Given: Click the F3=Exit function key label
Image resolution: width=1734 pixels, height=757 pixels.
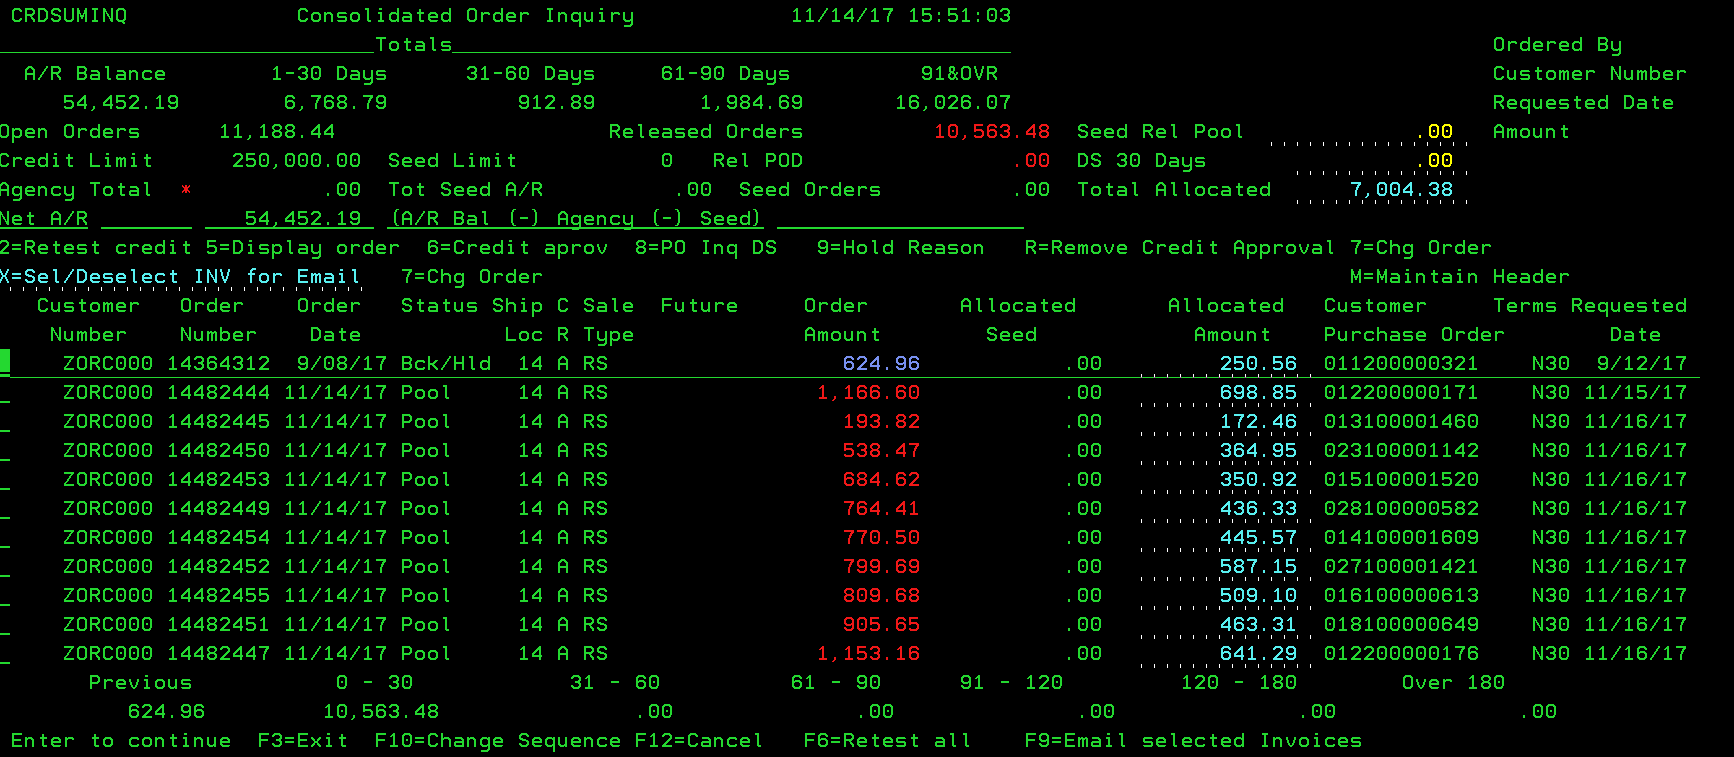Looking at the screenshot, I should [302, 741].
